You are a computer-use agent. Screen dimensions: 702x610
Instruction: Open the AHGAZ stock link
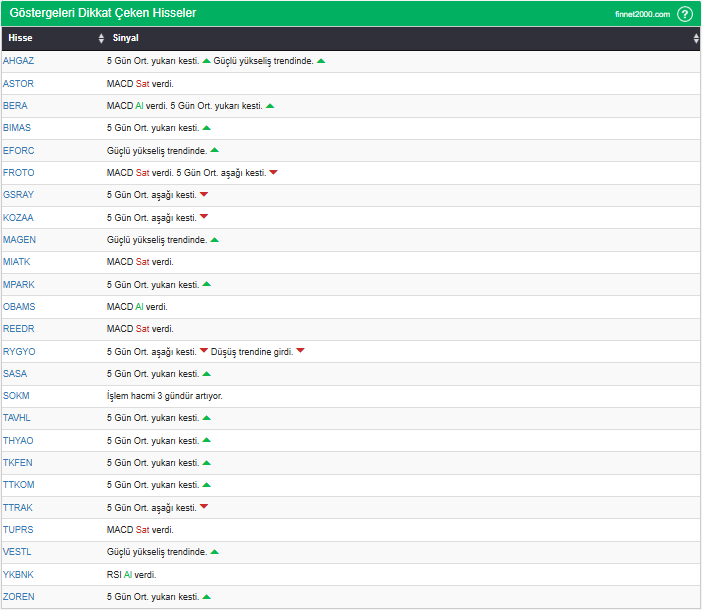click(18, 61)
